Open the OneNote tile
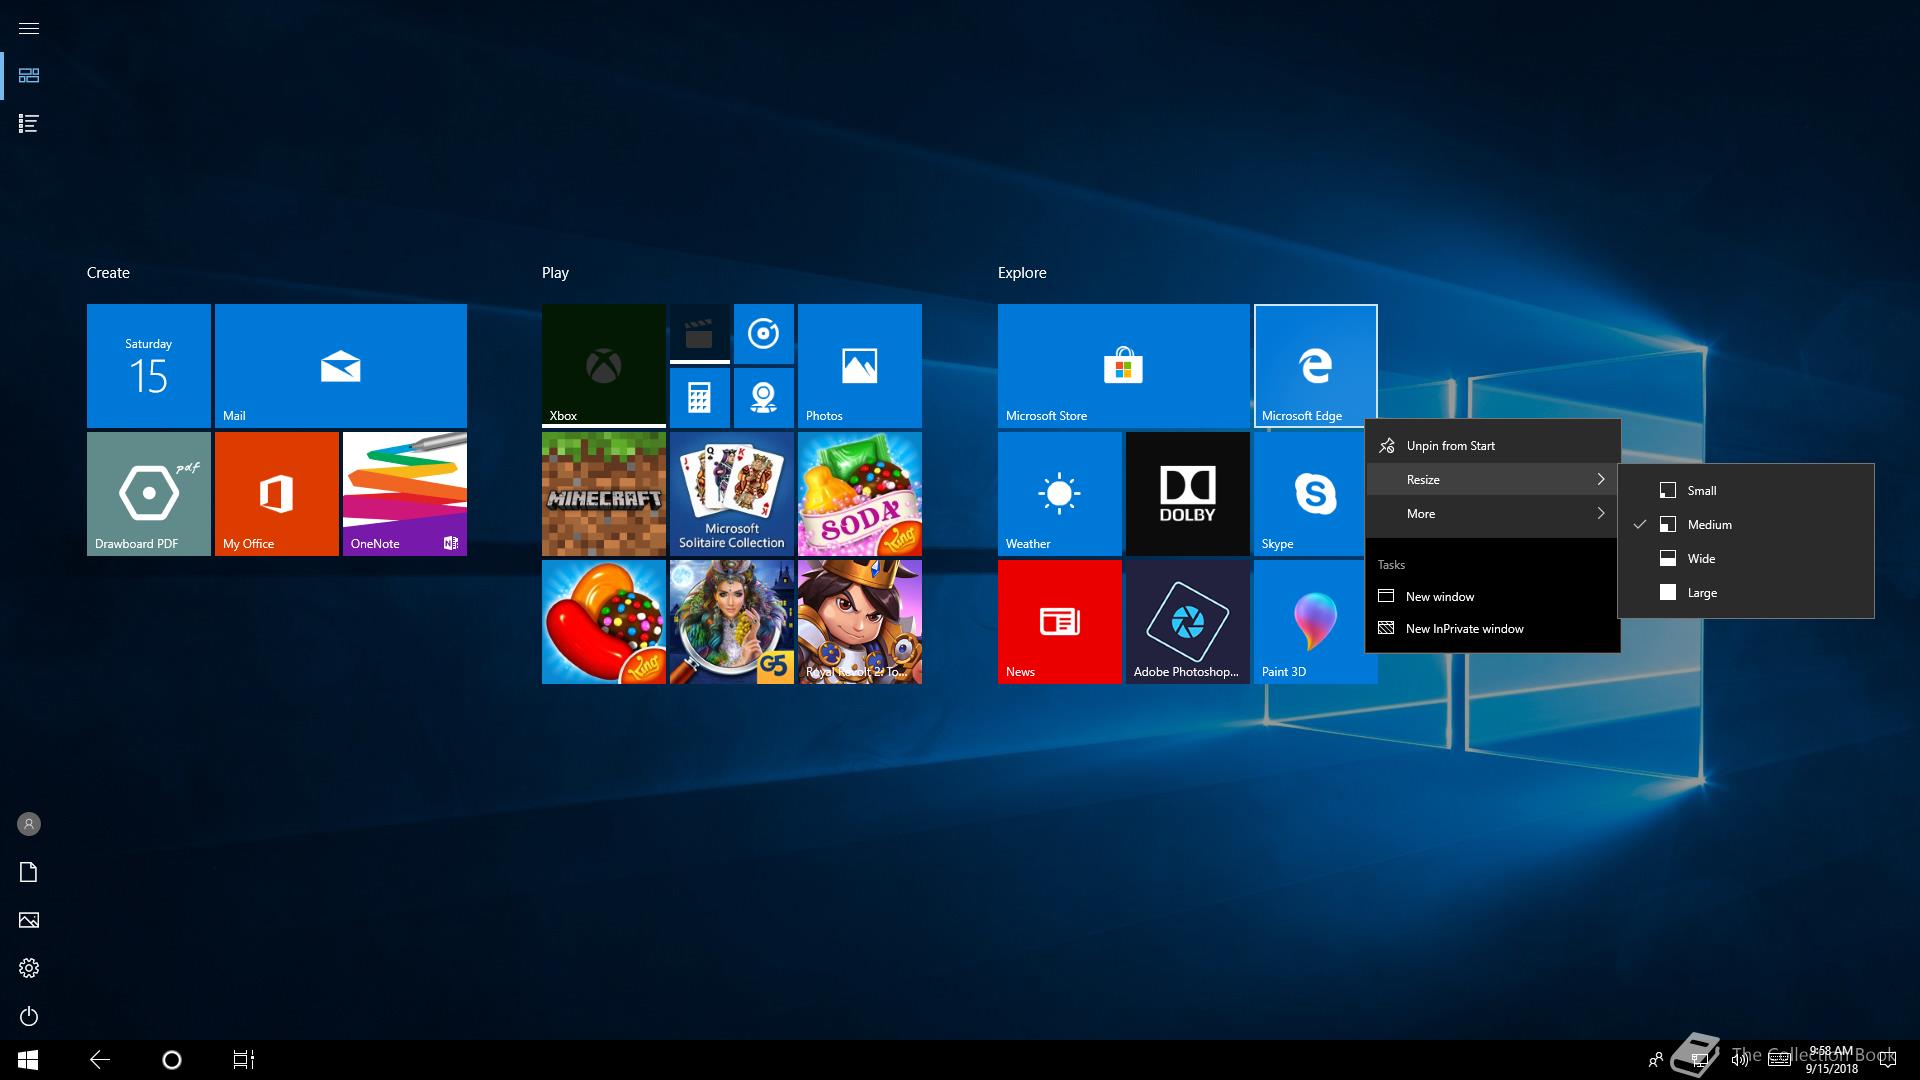Image resolution: width=1920 pixels, height=1080 pixels. [405, 494]
